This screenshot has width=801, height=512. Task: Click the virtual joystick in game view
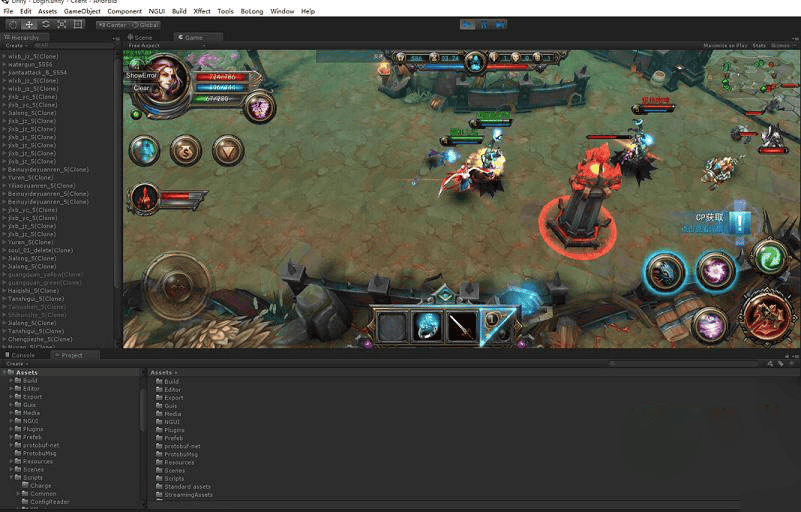coord(177,285)
